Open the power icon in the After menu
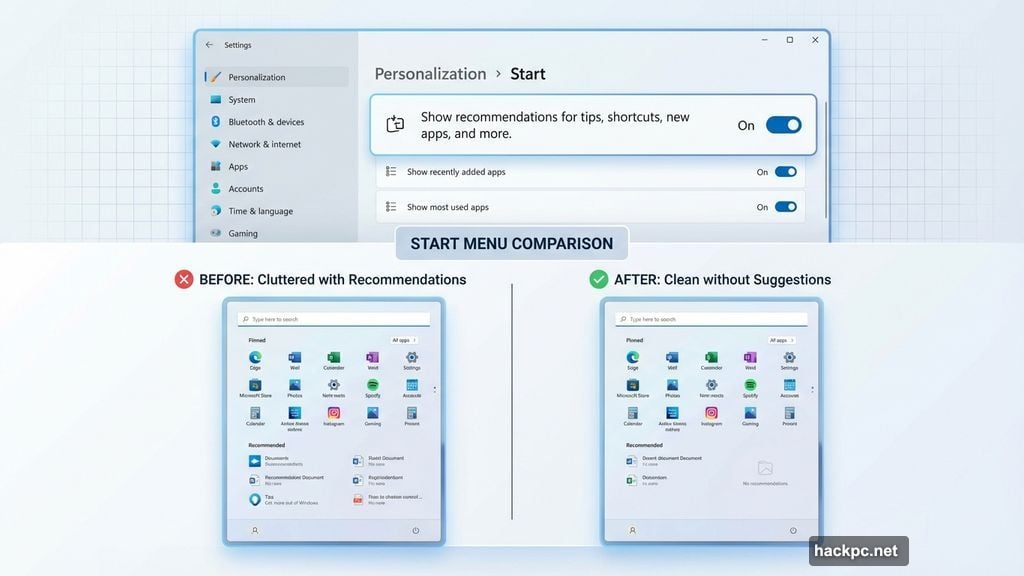The width and height of the screenshot is (1024, 576). [793, 531]
